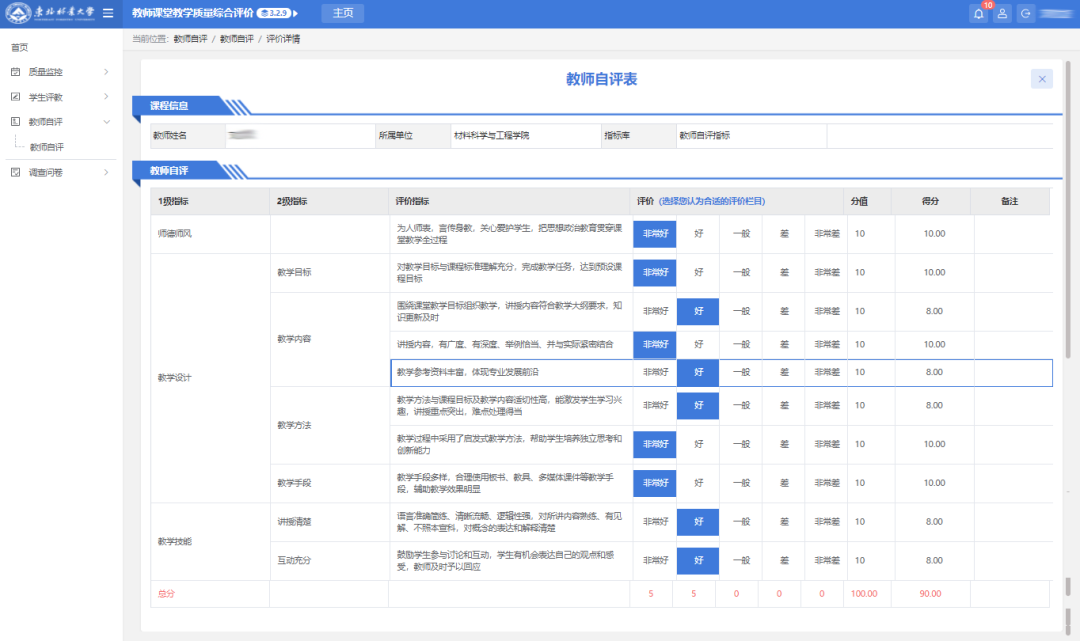The width and height of the screenshot is (1080, 641).
Task: Click the 学生评教 icon in sidebar
Action: tap(15, 97)
